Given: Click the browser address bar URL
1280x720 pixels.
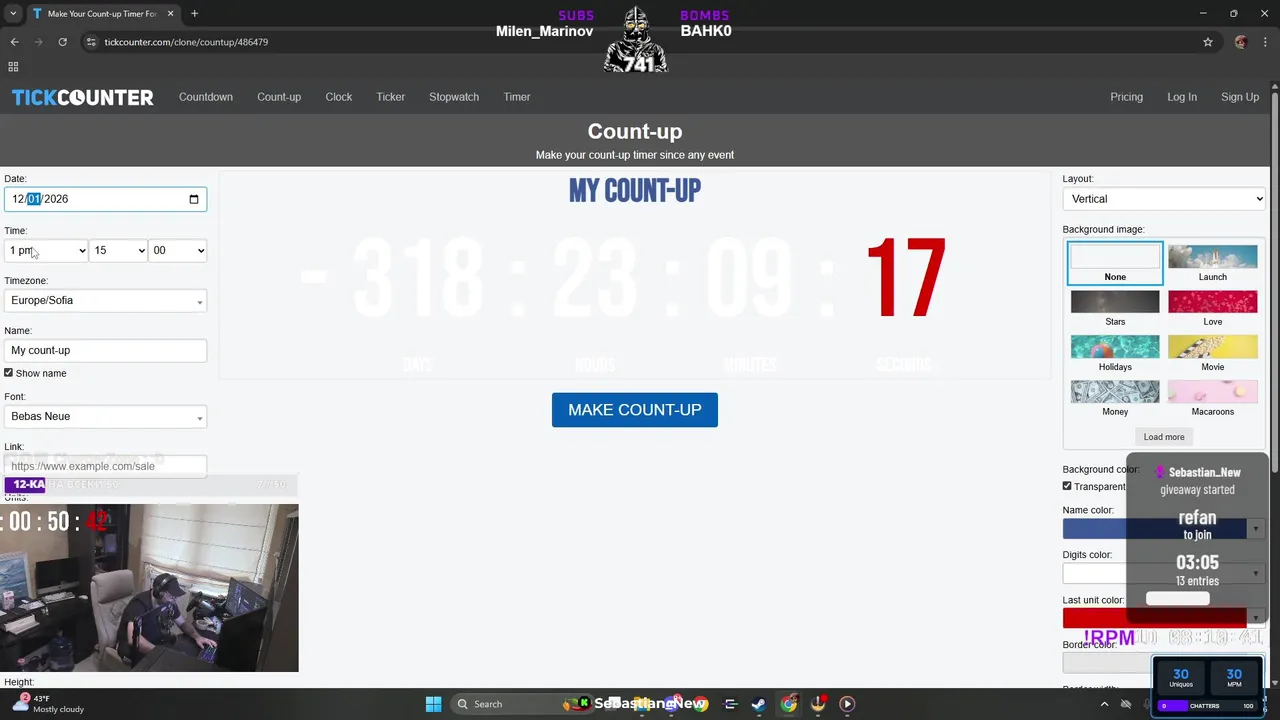Looking at the screenshot, I should (186, 42).
